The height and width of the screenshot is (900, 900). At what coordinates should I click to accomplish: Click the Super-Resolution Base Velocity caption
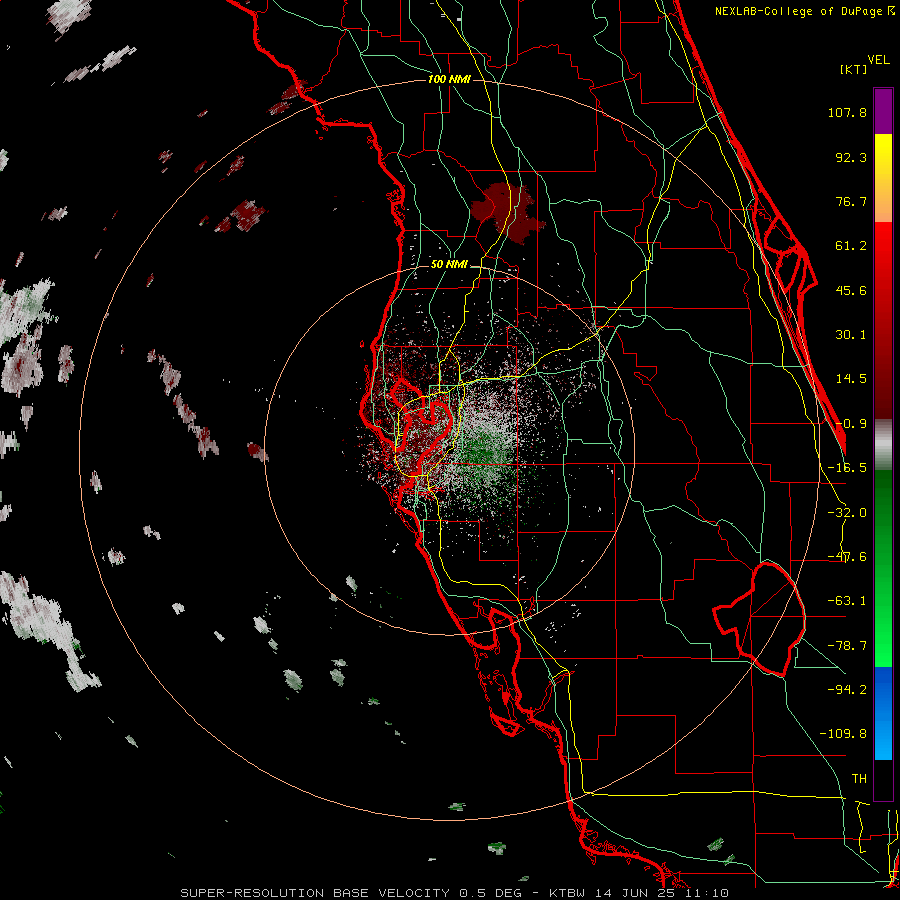(x=455, y=893)
